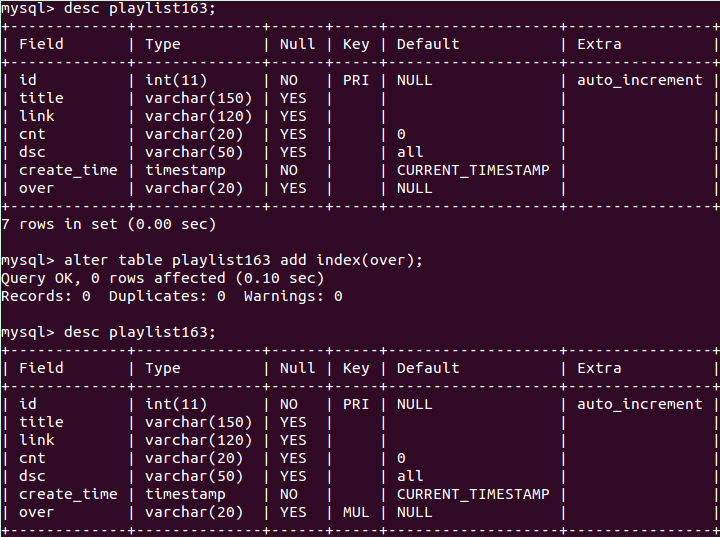Image resolution: width=720 pixels, height=537 pixels.
Task: Click 'auto_increment' in the first table's Extra column
Action: (640, 80)
